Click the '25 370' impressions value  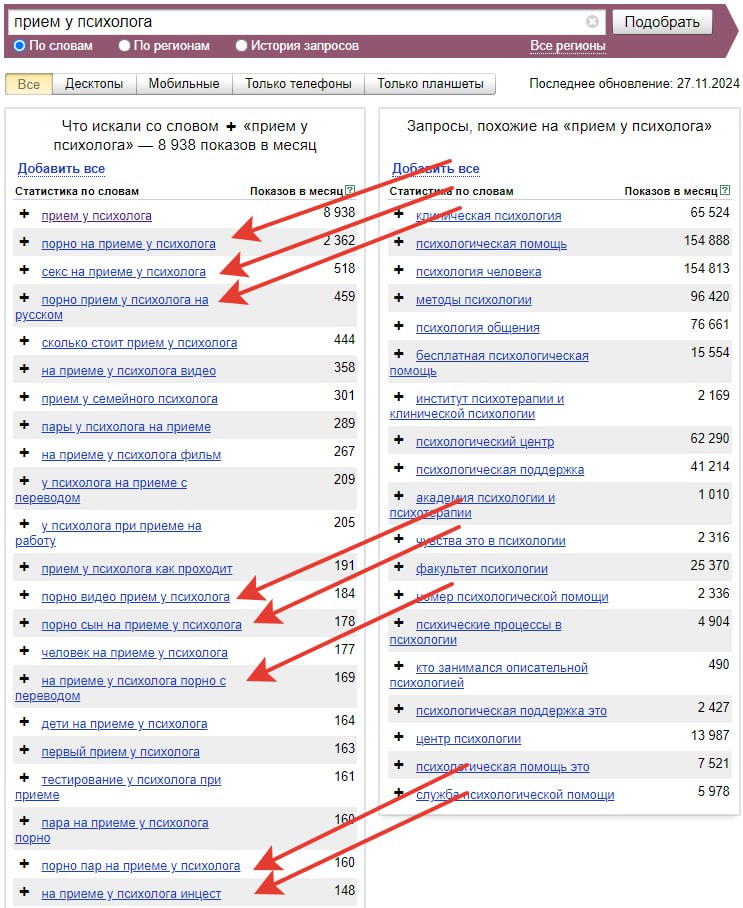709,565
